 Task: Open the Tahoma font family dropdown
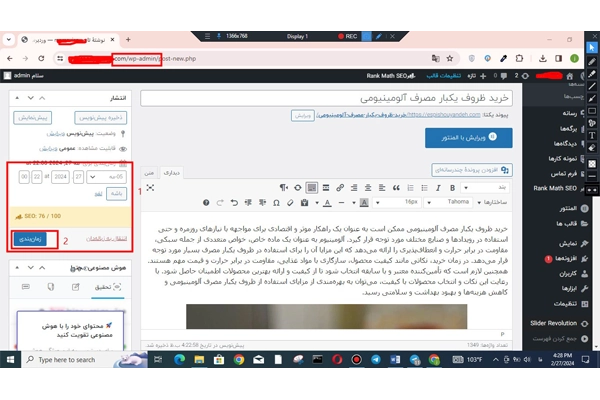point(447,202)
